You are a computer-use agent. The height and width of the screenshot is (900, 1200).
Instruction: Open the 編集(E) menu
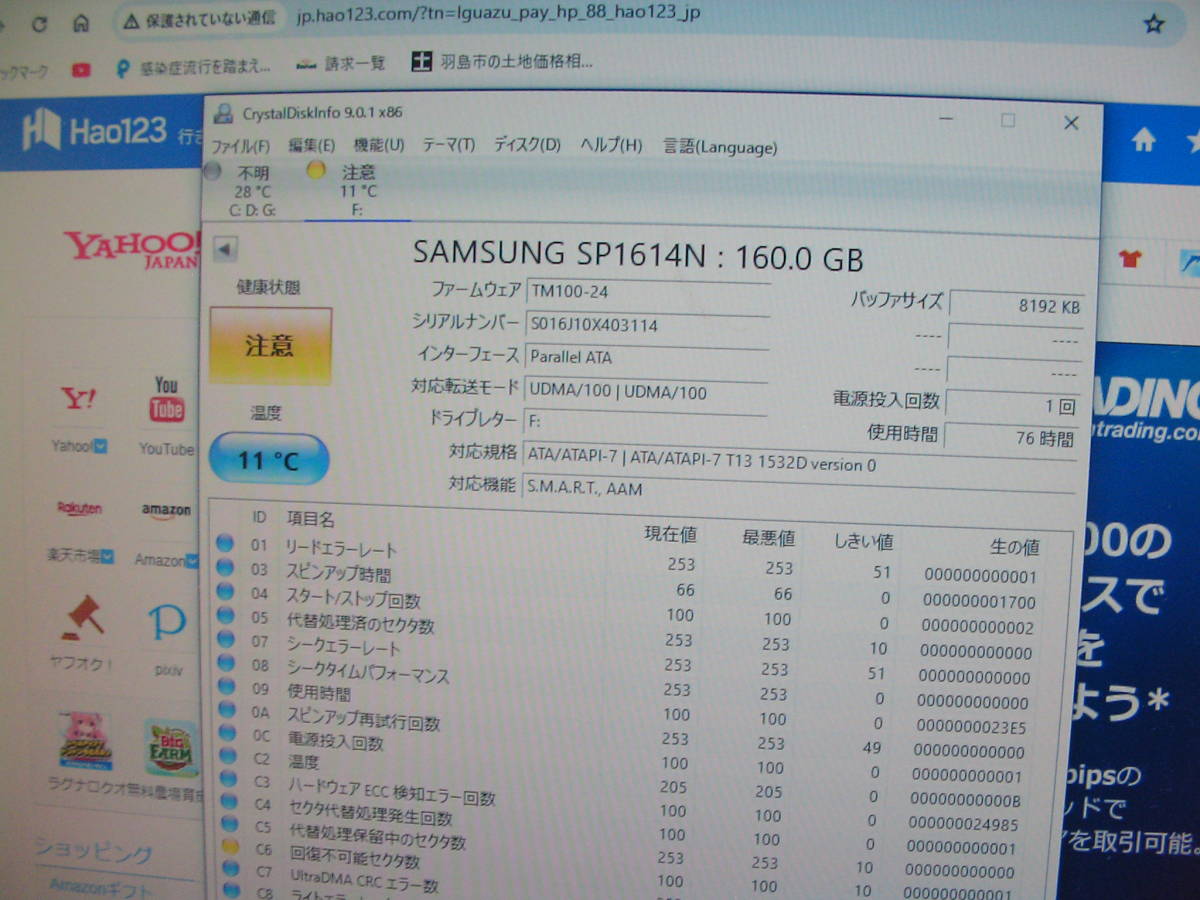[311, 145]
